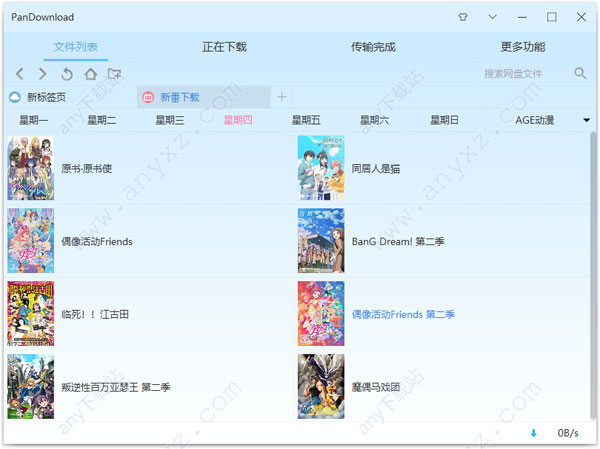
Task: Open the title bar dropdown menu chevron
Action: pos(492,17)
